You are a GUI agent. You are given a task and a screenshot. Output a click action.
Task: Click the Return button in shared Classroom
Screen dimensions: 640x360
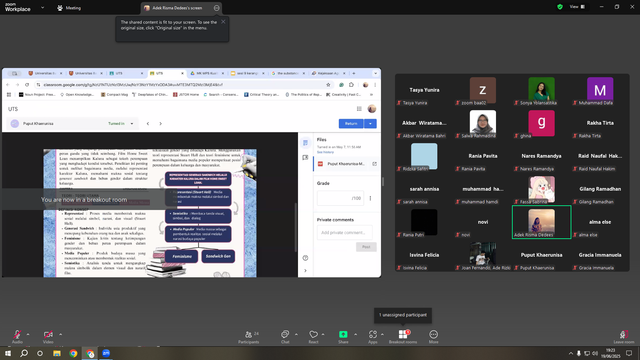click(351, 123)
